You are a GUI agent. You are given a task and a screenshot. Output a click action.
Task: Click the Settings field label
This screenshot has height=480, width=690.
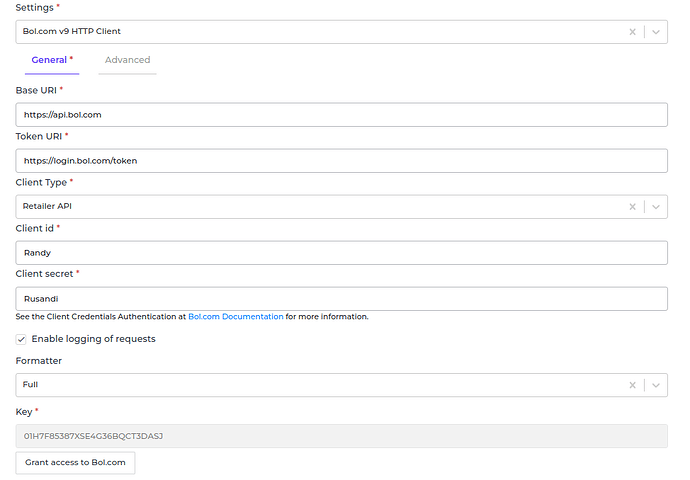pos(34,8)
